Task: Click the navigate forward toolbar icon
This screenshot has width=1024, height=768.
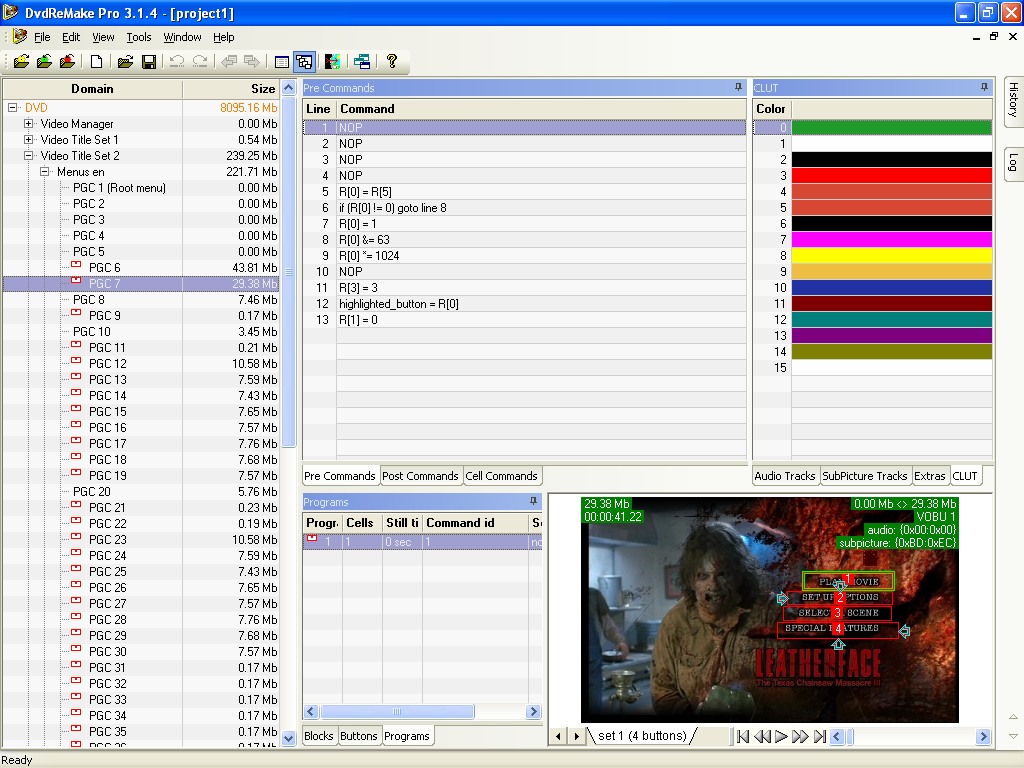Action: 252,61
